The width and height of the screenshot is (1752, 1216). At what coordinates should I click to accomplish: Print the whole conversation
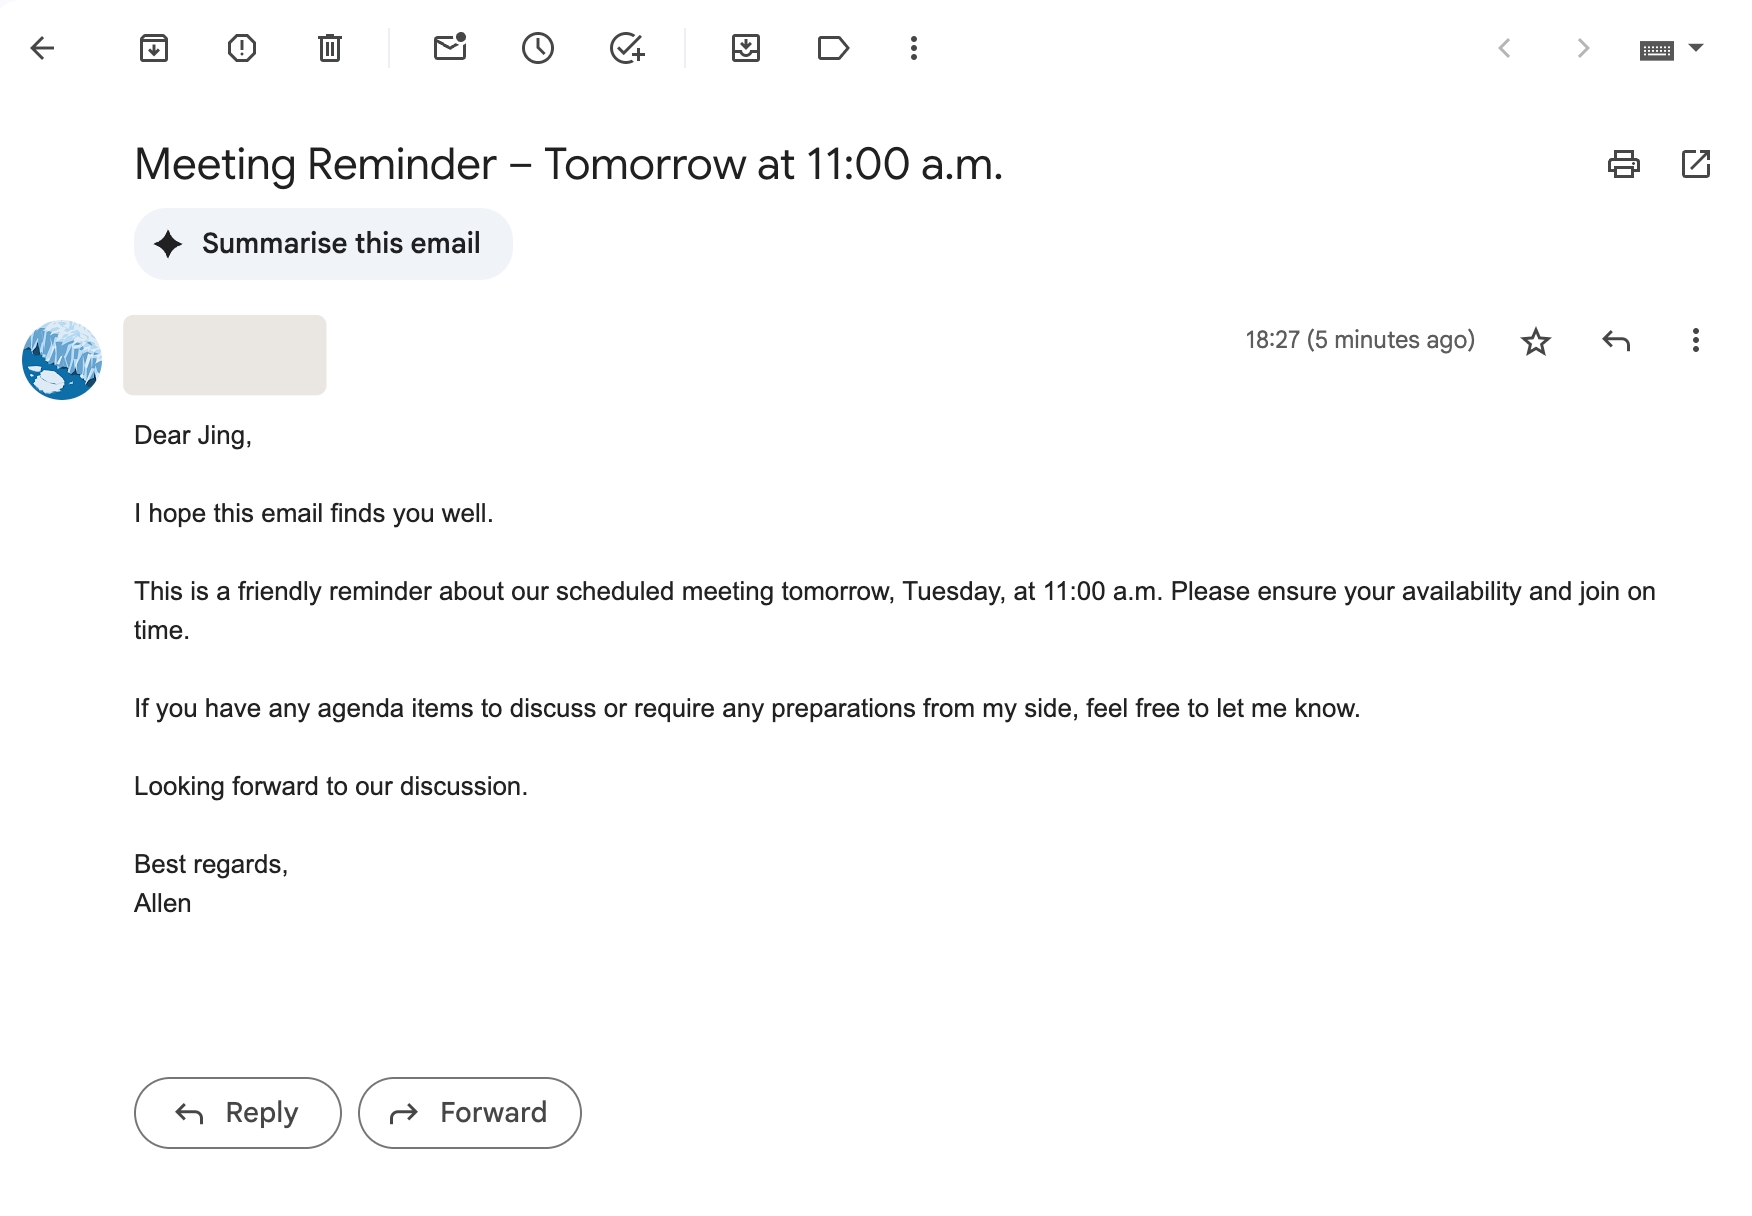[x=1623, y=164]
